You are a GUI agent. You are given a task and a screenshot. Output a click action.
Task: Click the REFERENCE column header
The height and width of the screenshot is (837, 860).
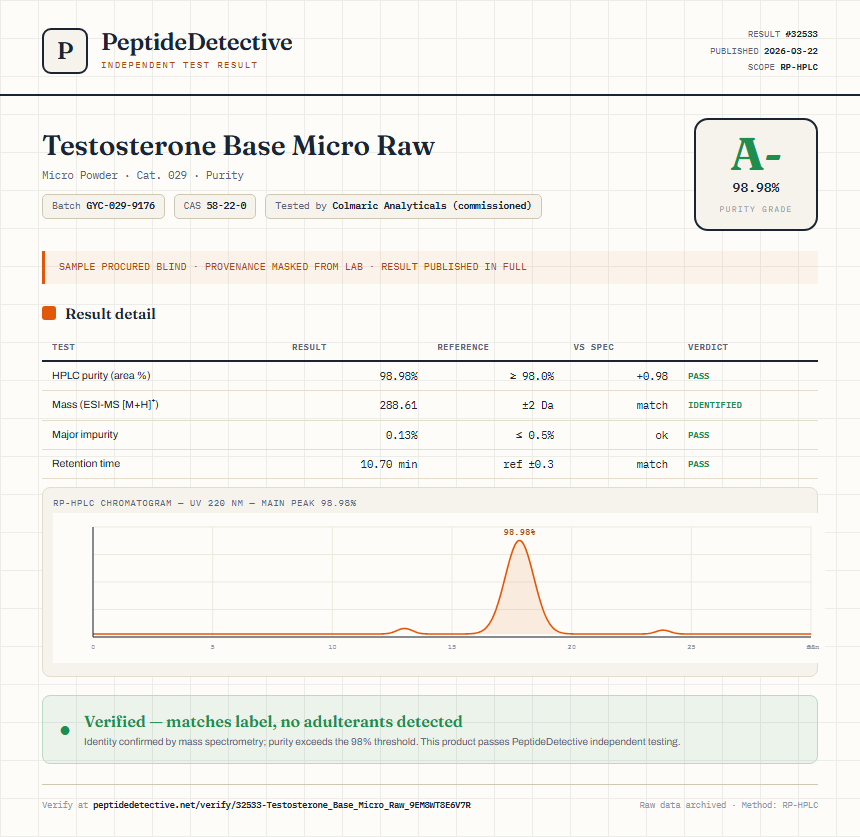tap(463, 347)
